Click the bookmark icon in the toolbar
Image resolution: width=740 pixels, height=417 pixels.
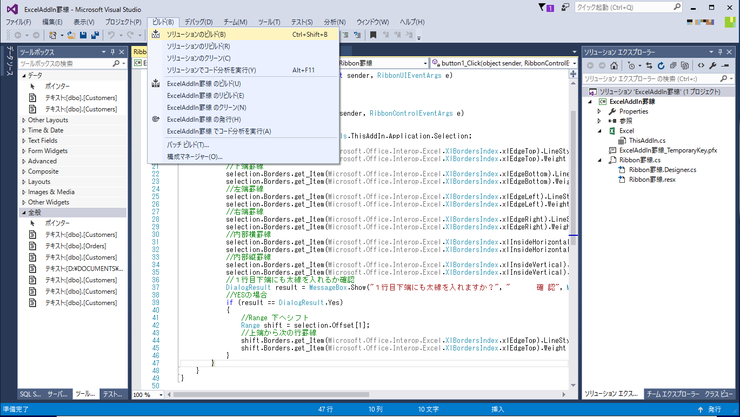point(373,35)
